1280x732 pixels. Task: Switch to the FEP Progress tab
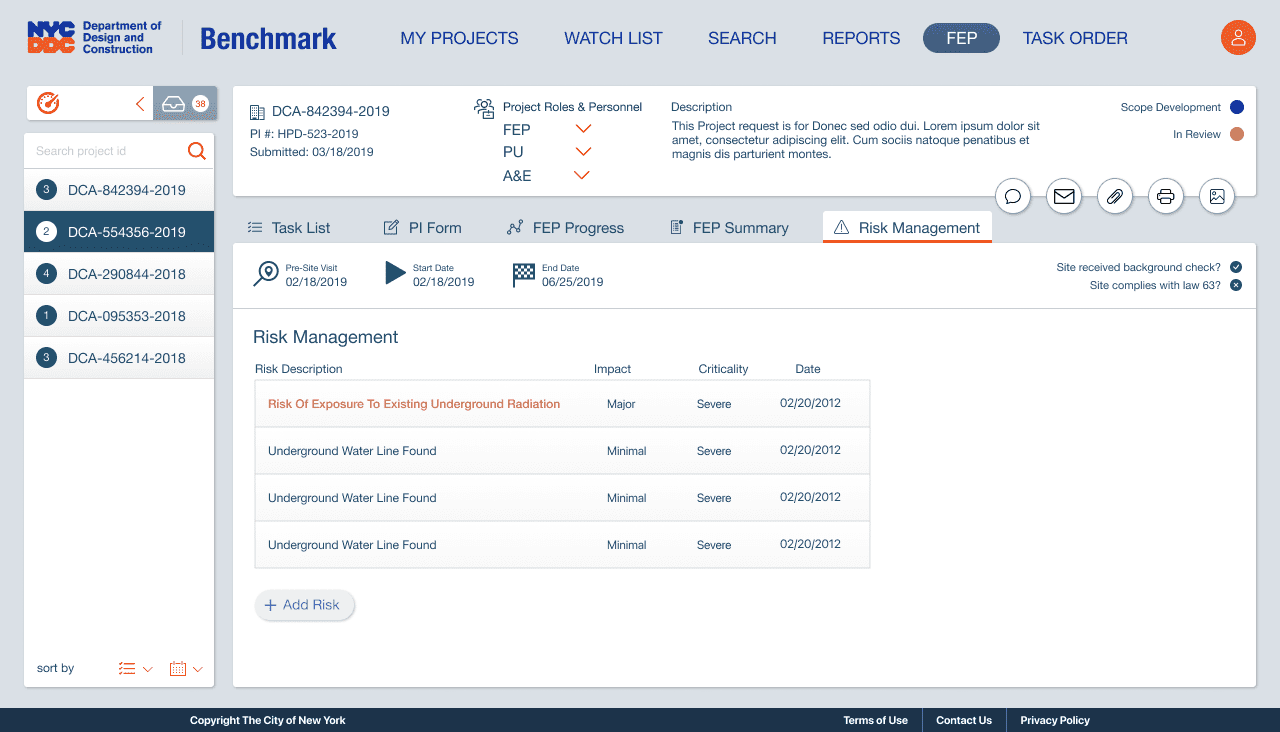[565, 228]
